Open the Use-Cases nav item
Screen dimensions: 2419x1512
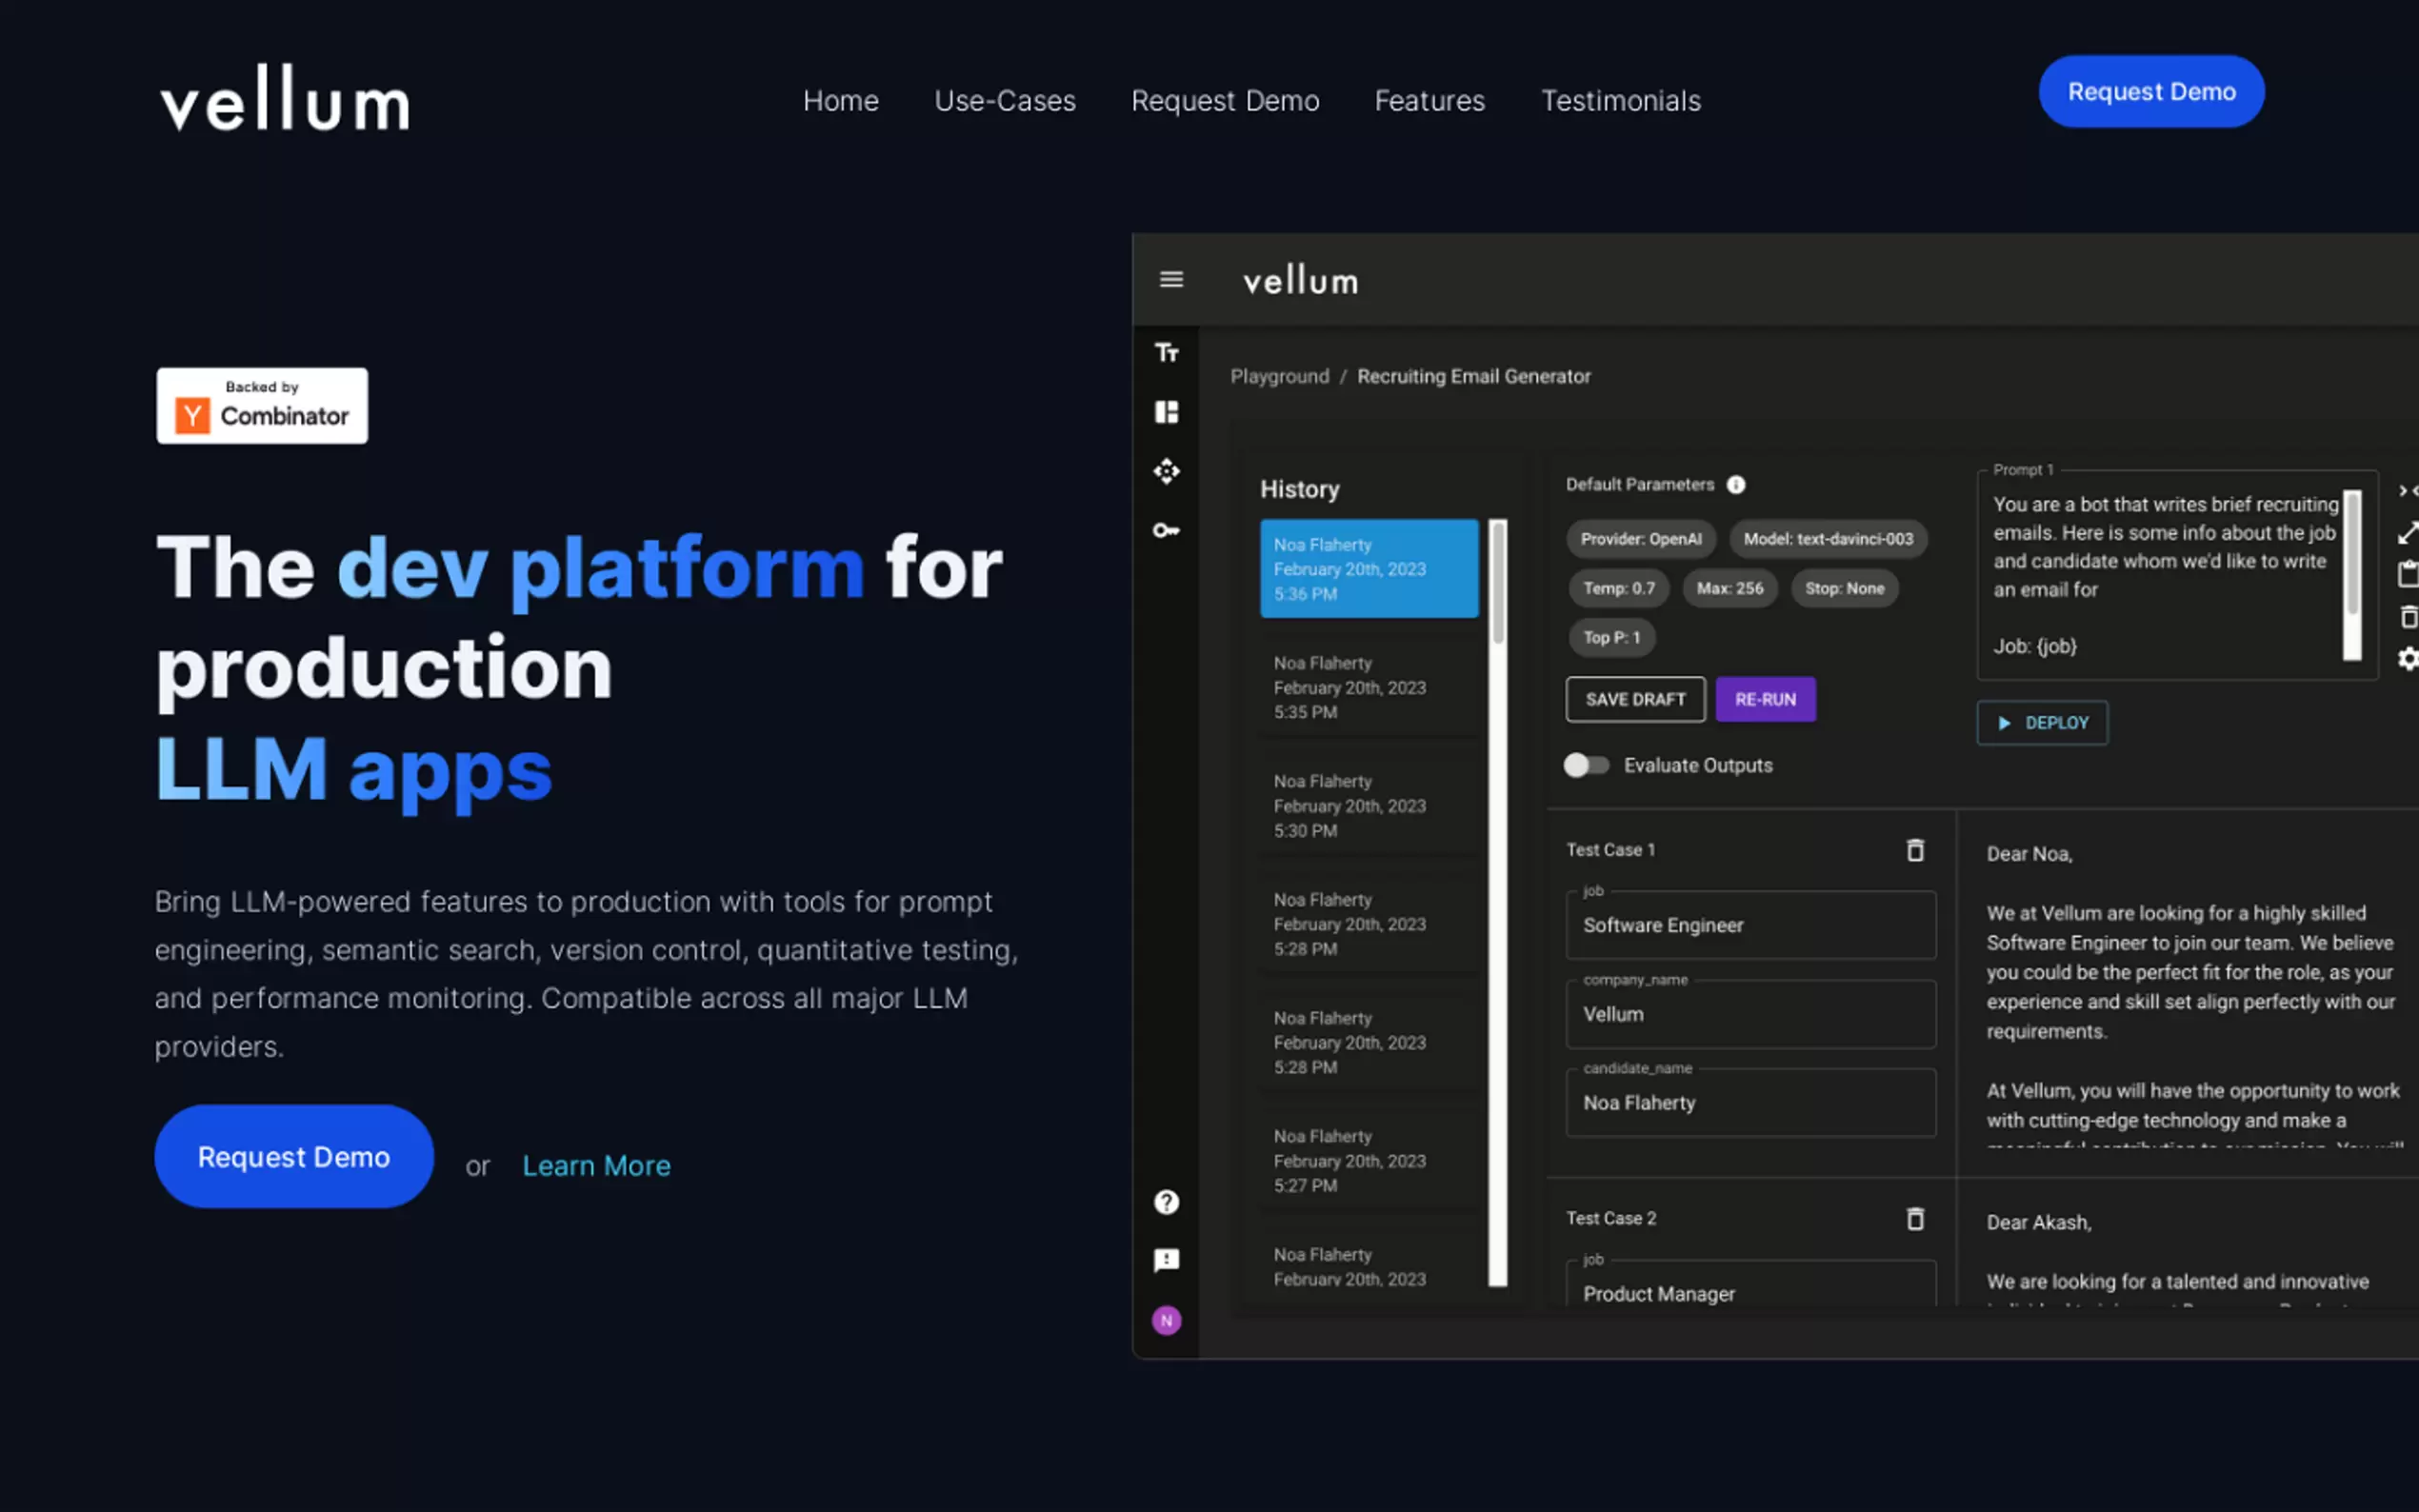(1004, 101)
